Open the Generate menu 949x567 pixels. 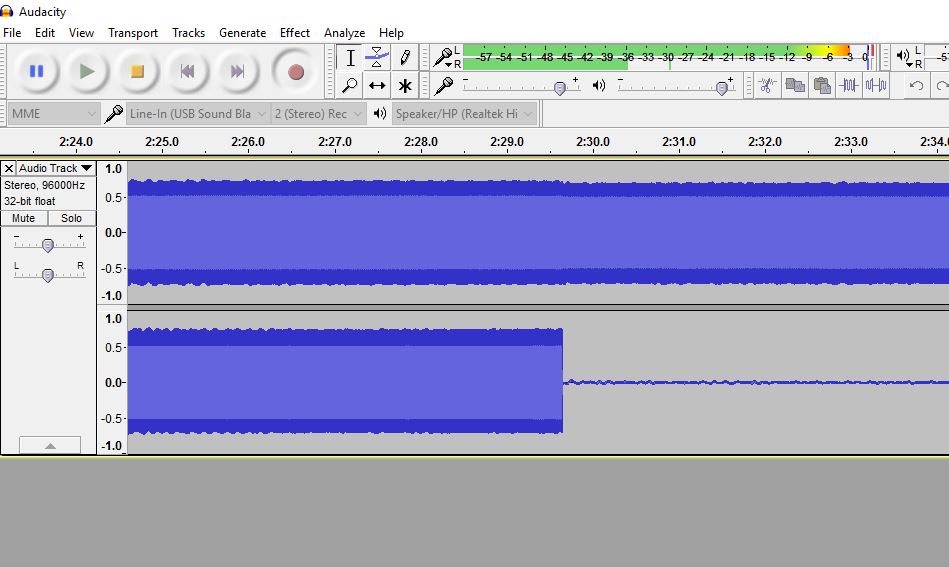click(242, 33)
